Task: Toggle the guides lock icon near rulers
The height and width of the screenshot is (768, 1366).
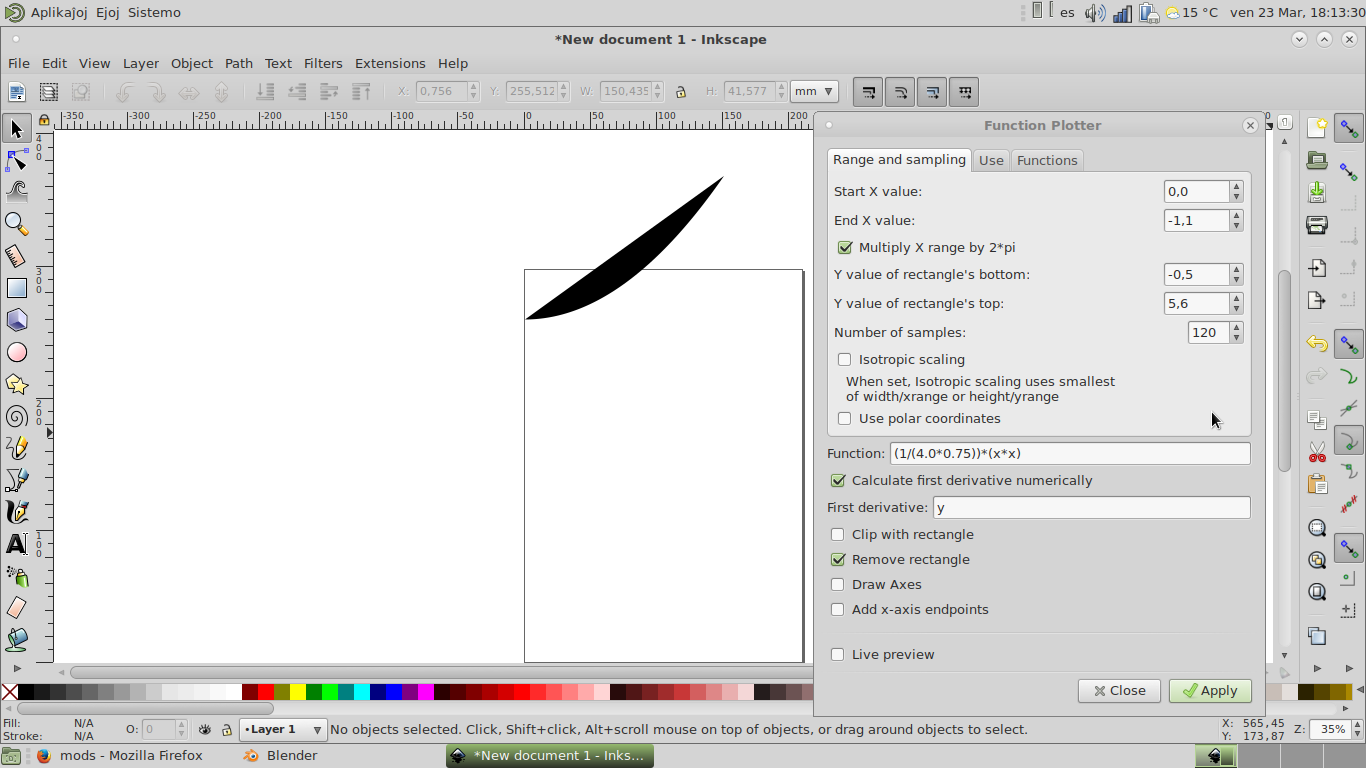Action: point(44,120)
